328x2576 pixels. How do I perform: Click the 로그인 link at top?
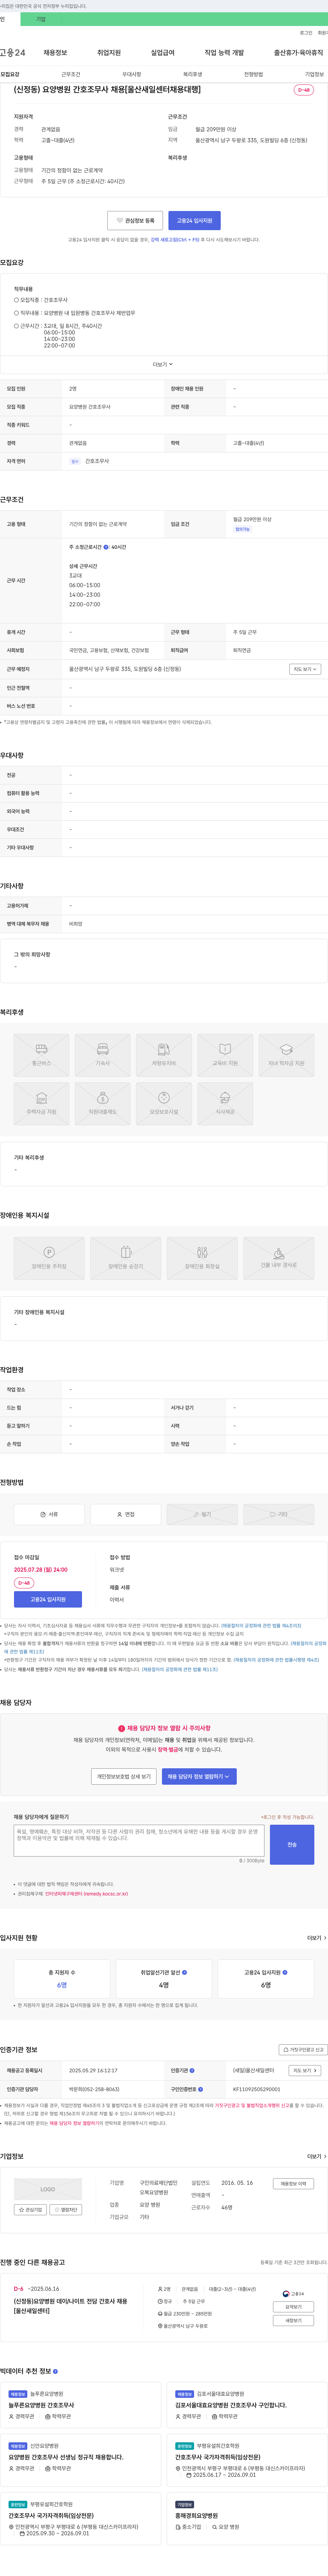click(x=306, y=33)
